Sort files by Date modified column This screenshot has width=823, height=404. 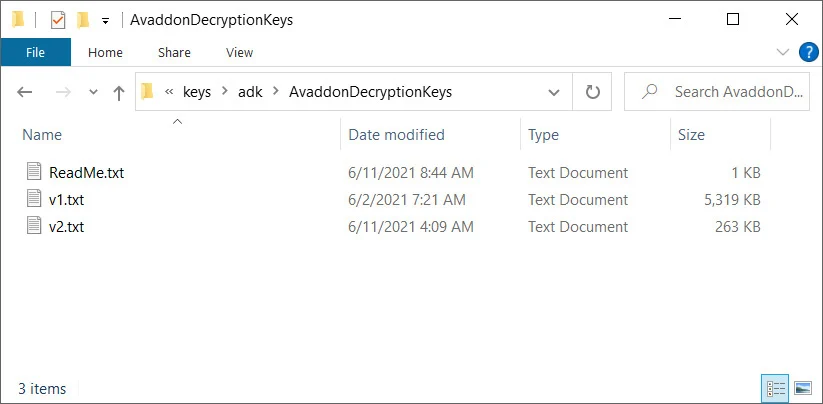[396, 135]
